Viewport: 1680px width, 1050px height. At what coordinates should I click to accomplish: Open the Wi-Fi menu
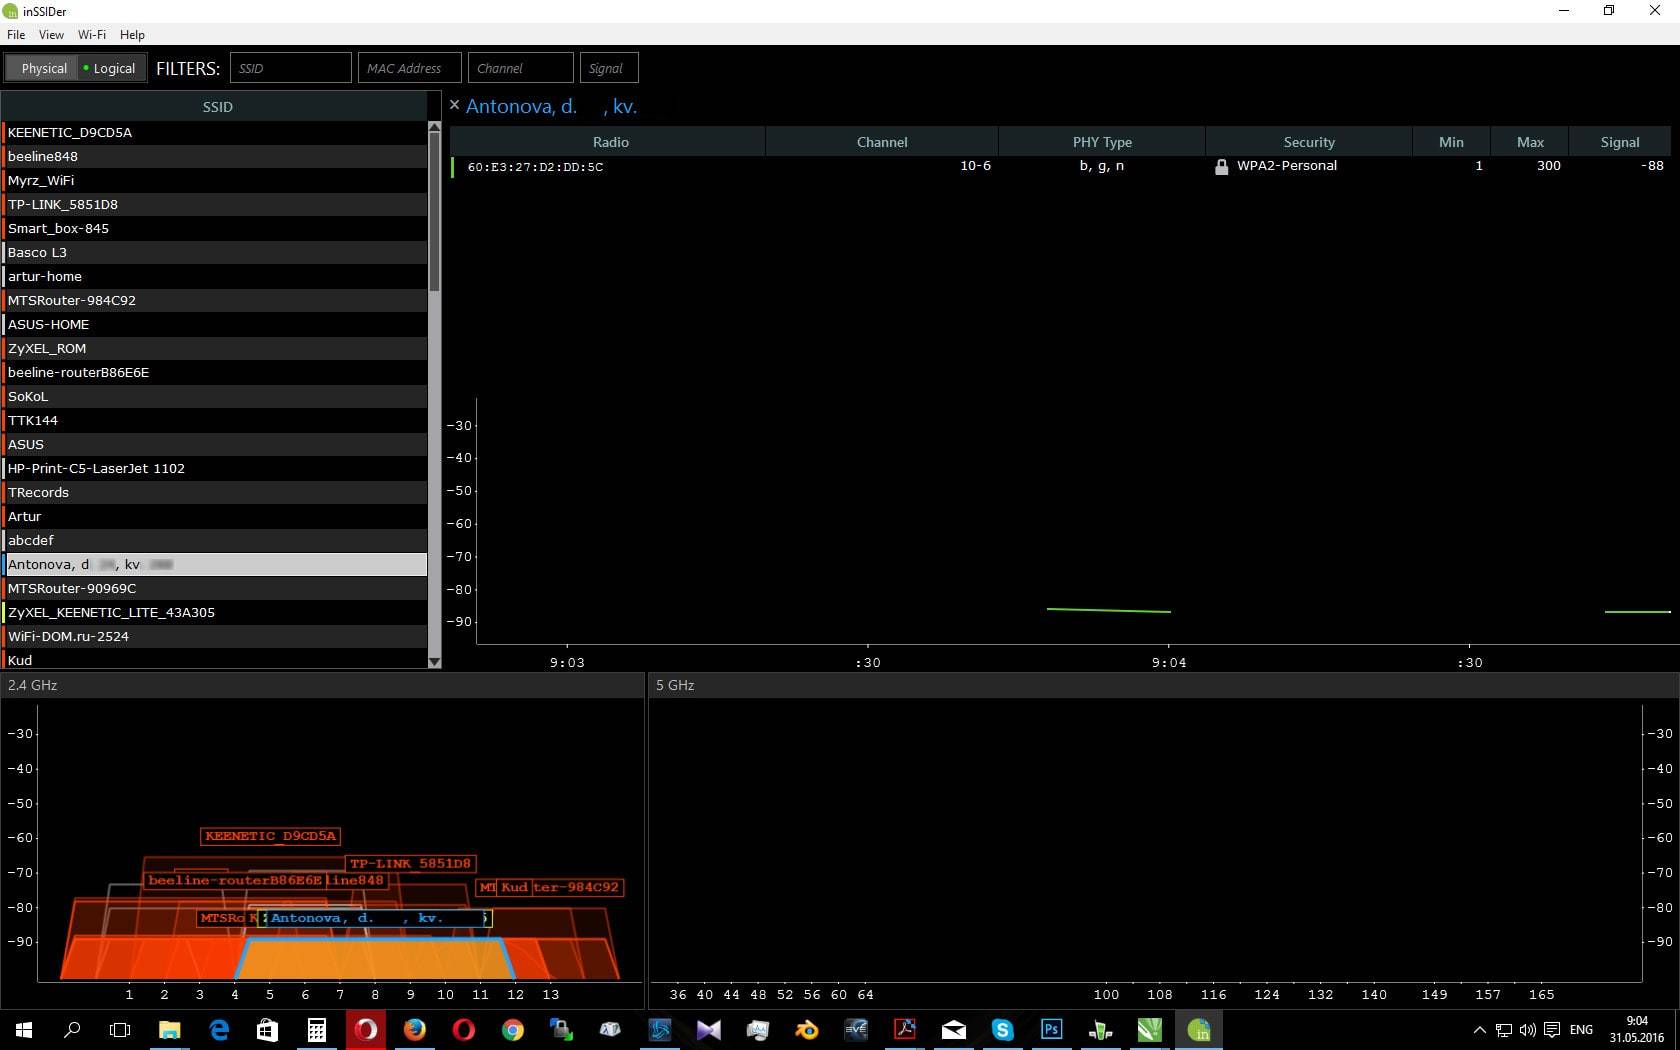tap(91, 34)
